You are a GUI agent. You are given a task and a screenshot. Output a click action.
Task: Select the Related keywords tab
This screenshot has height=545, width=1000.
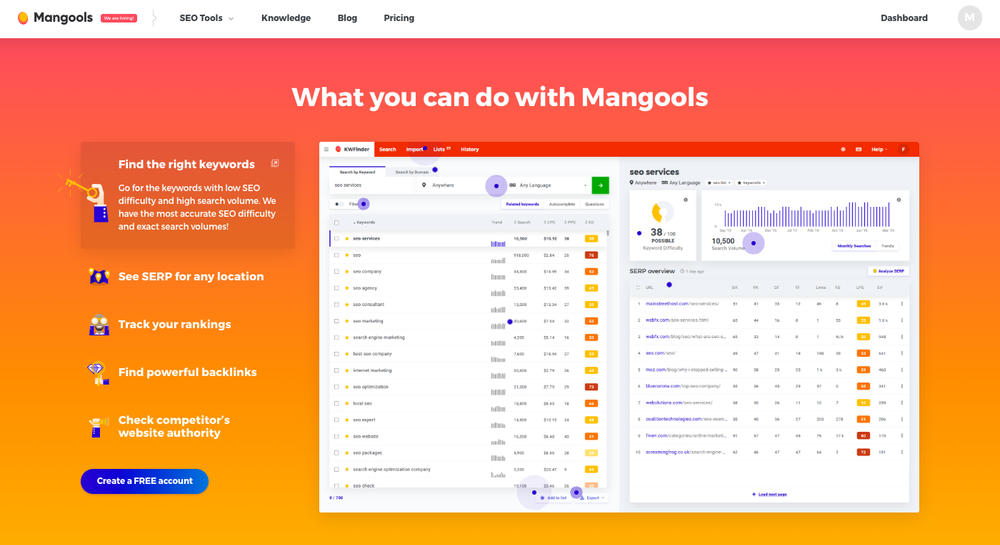pos(522,204)
